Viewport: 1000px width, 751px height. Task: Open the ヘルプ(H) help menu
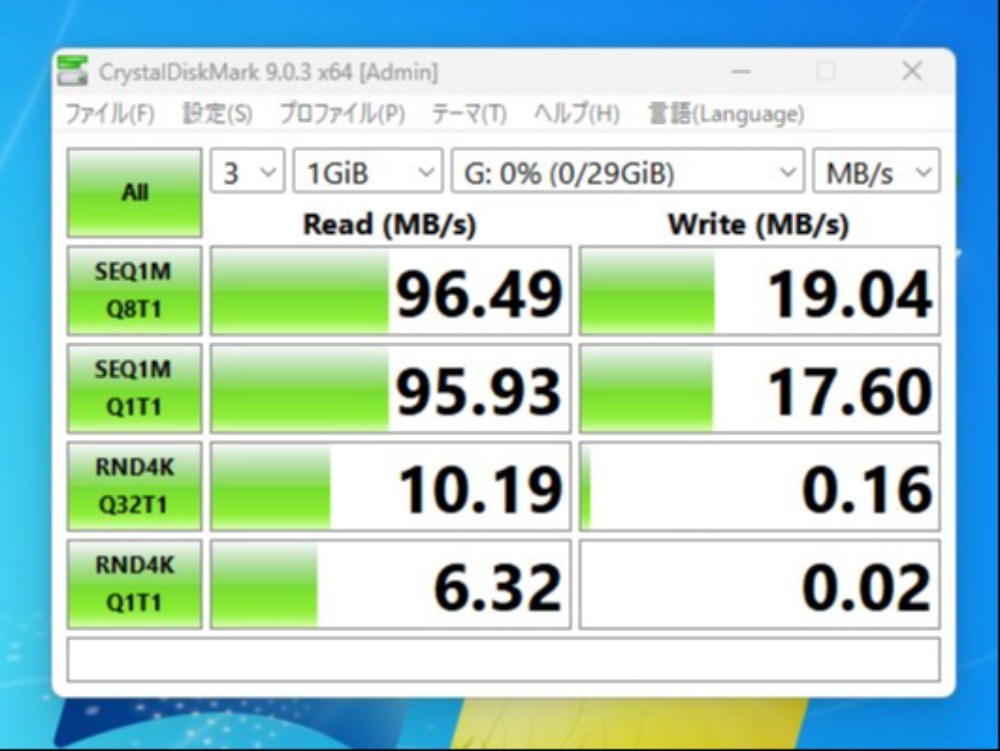click(577, 114)
